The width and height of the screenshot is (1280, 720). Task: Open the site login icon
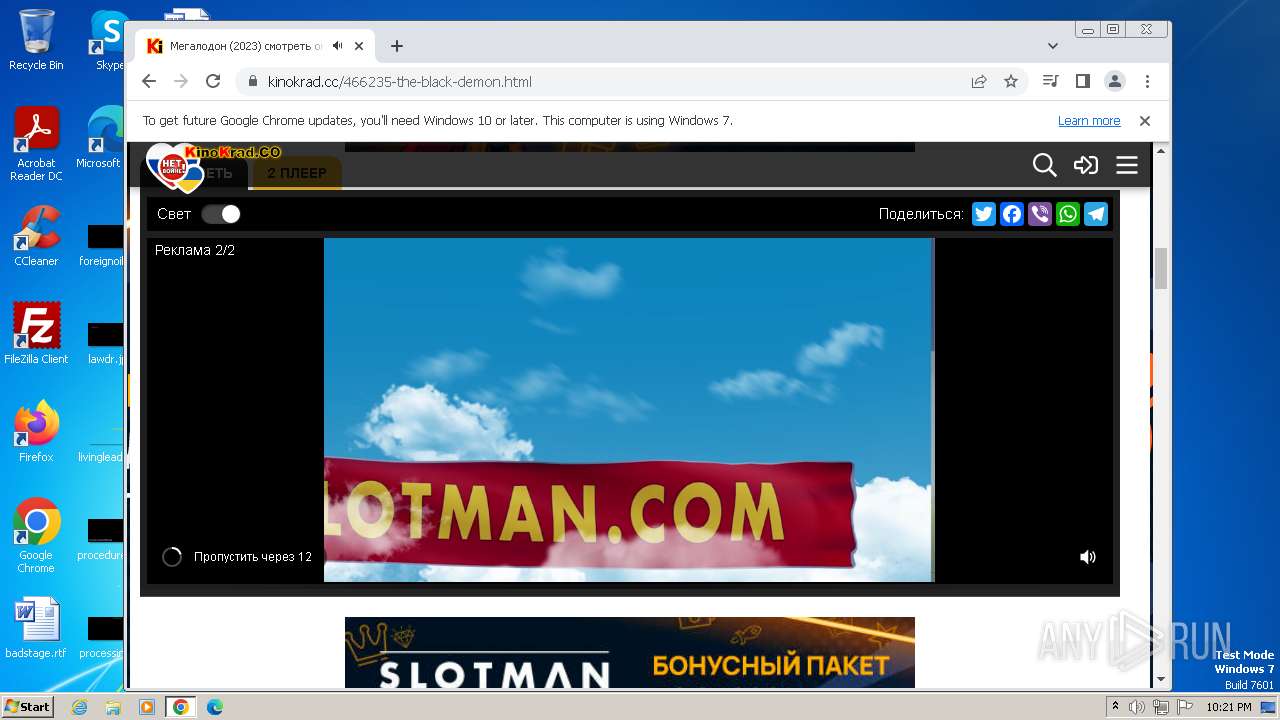tap(1086, 165)
